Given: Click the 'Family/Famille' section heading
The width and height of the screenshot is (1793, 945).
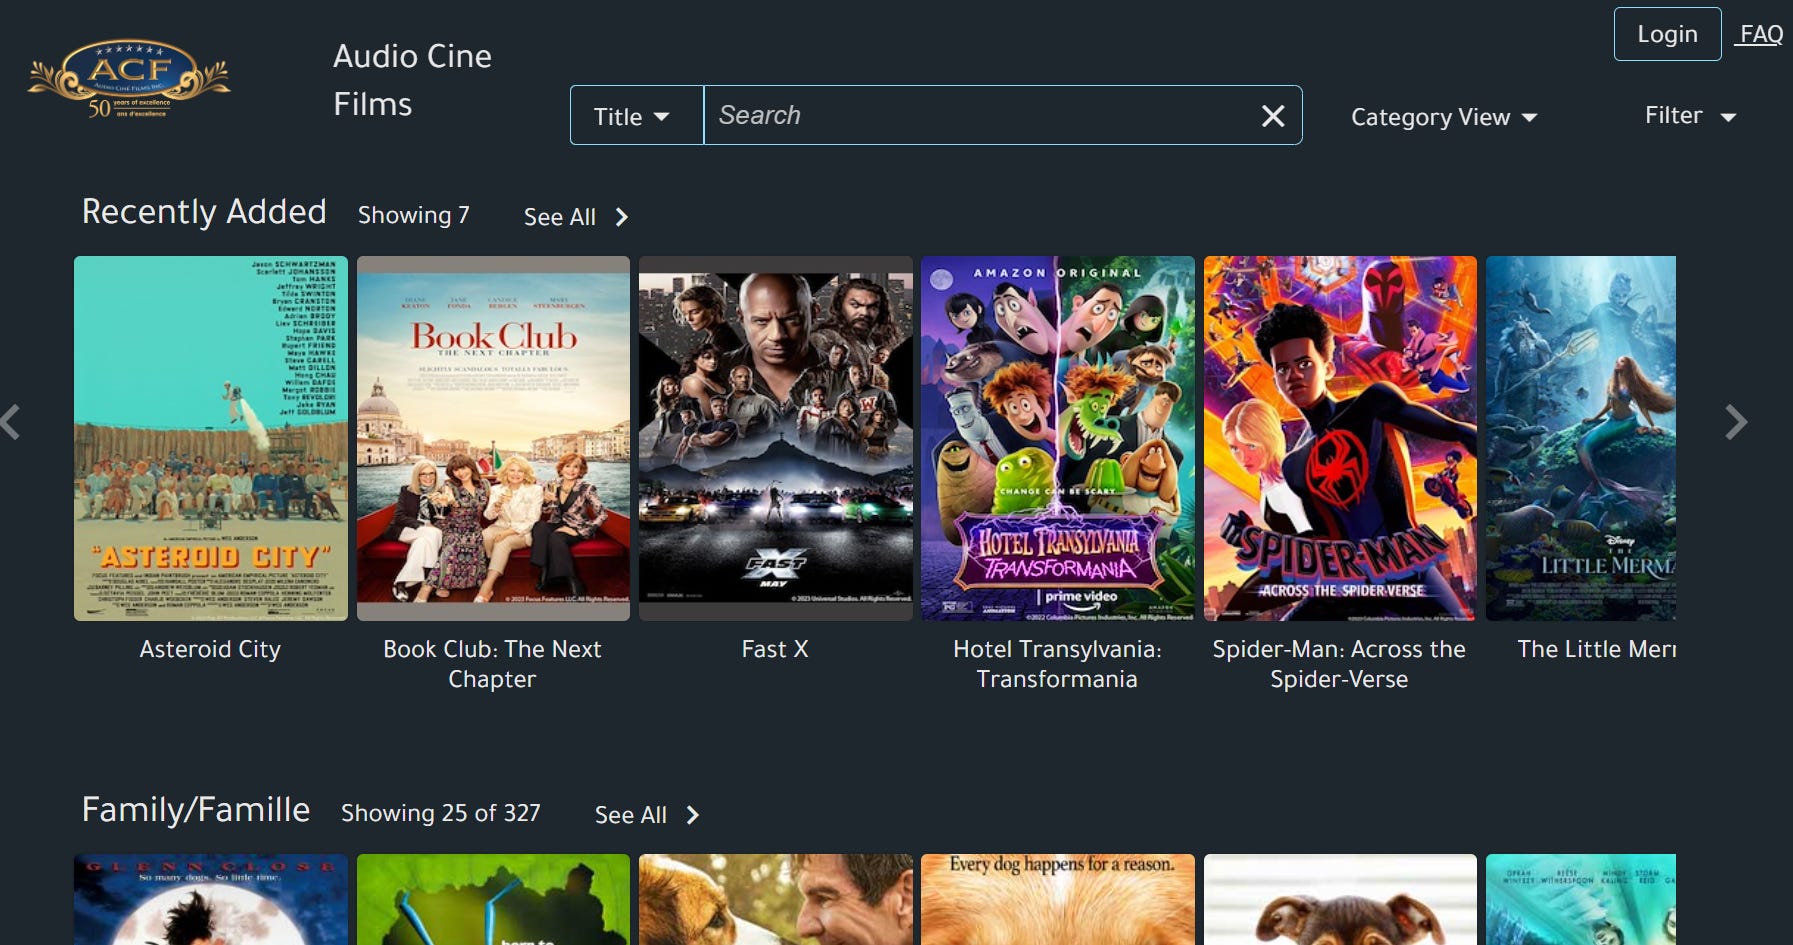Looking at the screenshot, I should [x=196, y=809].
